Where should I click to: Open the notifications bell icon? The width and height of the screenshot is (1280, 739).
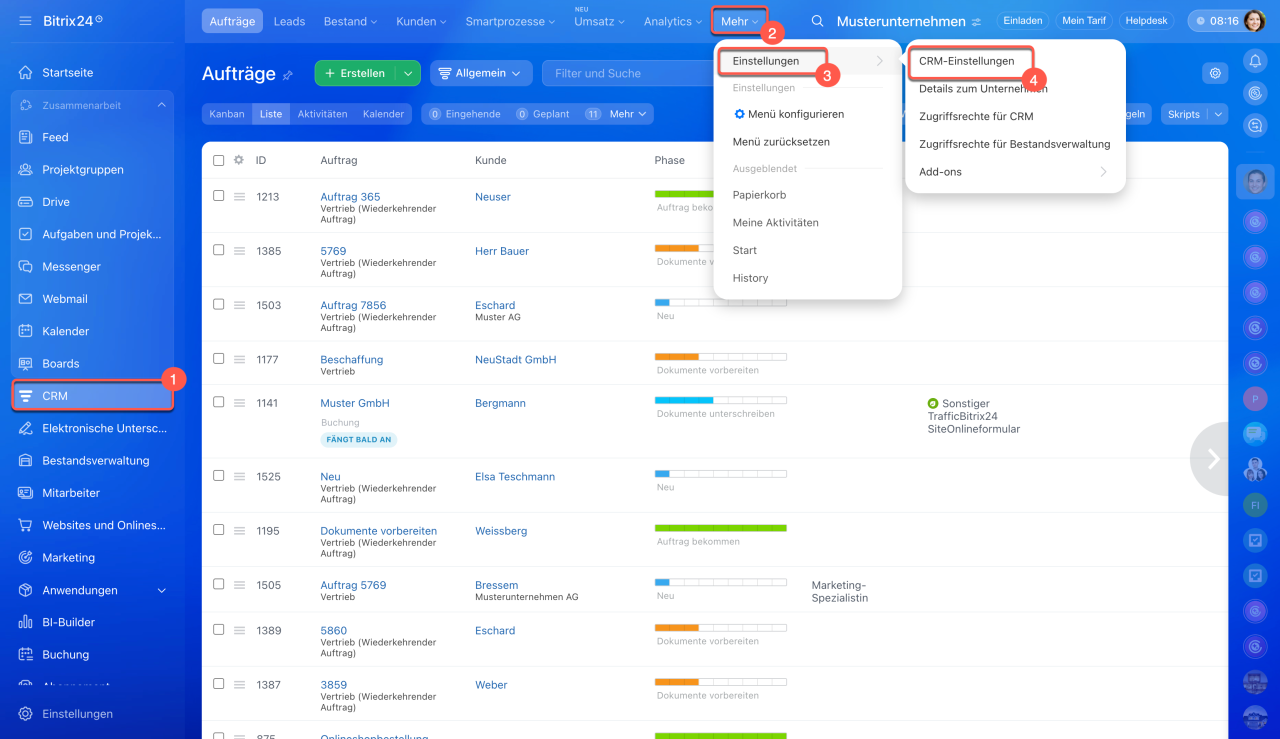pyautogui.click(x=1255, y=61)
